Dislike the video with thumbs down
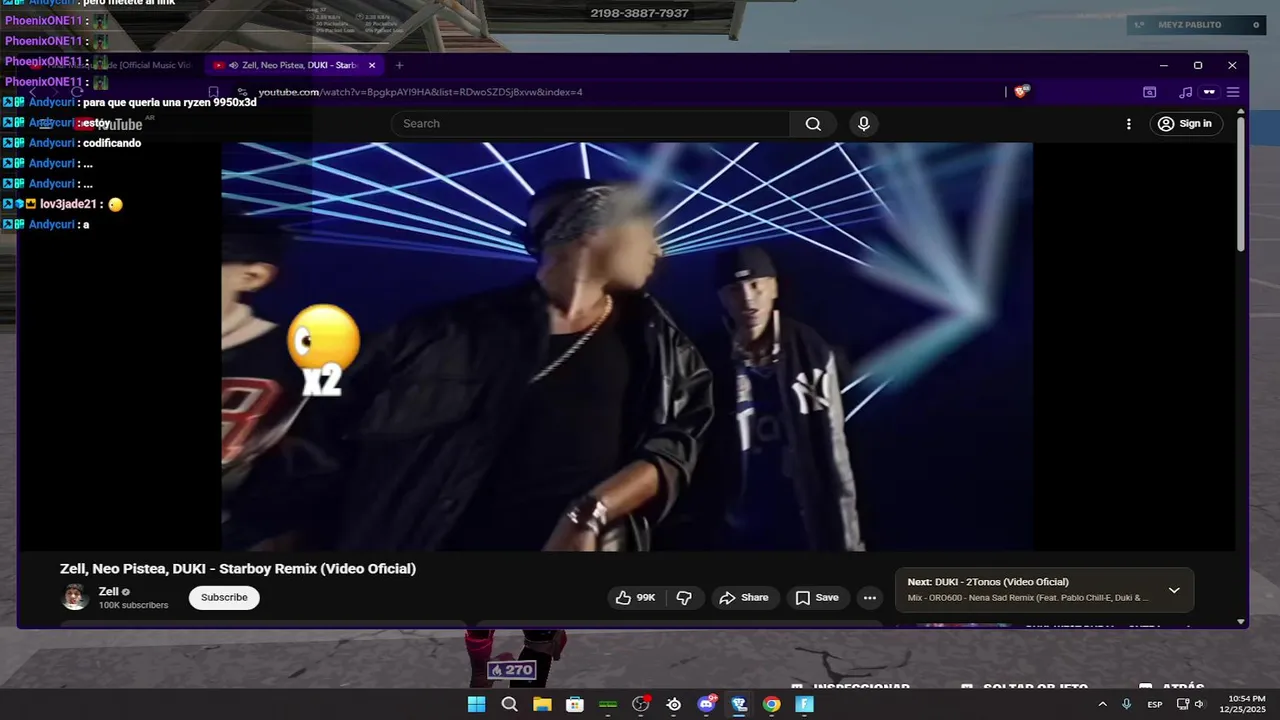Screen dimensions: 1280x720 (685, 598)
